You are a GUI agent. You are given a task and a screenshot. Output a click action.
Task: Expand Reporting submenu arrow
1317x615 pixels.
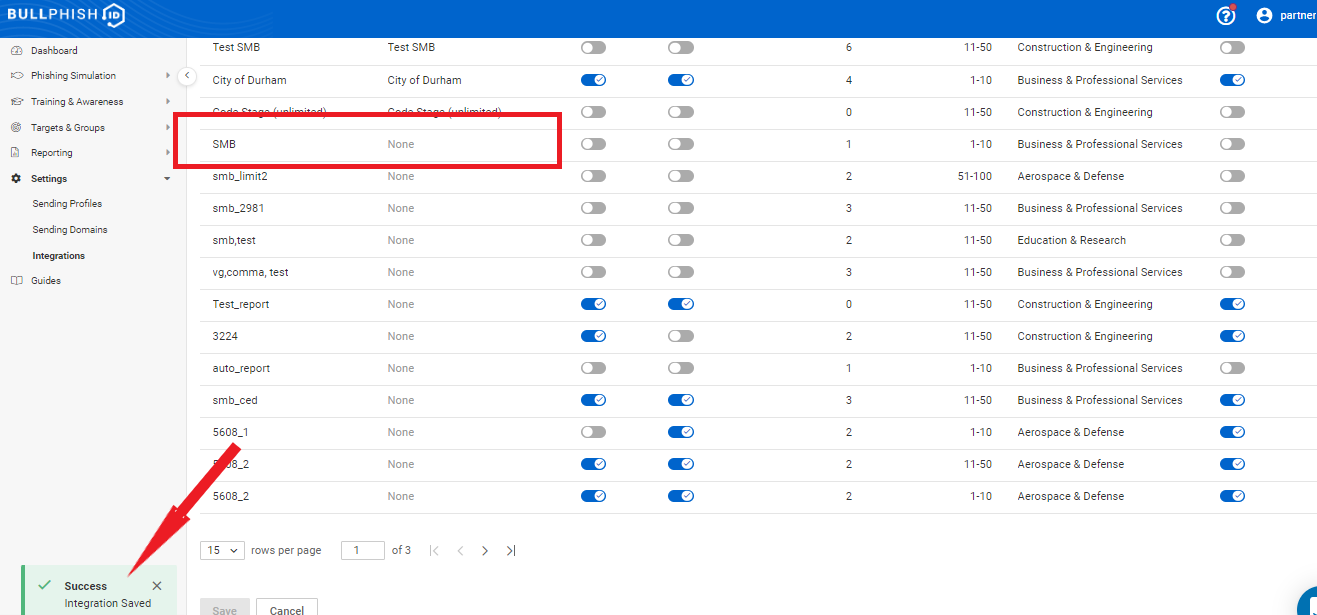pyautogui.click(x=167, y=153)
